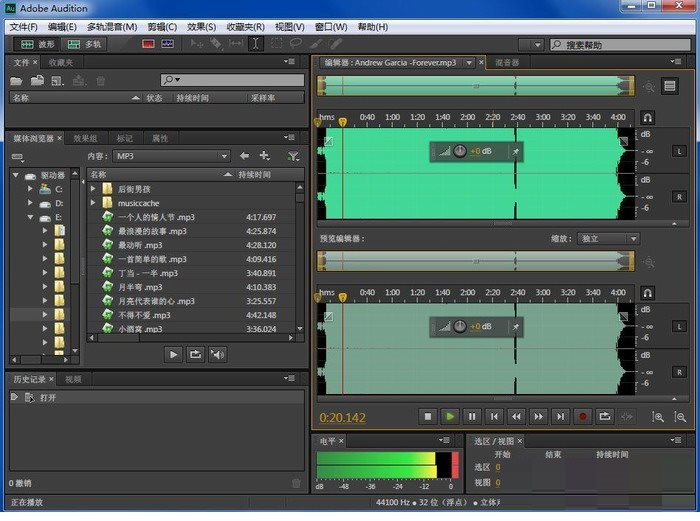Switch to Multitrack view button
The image size is (700, 521).
84,44
